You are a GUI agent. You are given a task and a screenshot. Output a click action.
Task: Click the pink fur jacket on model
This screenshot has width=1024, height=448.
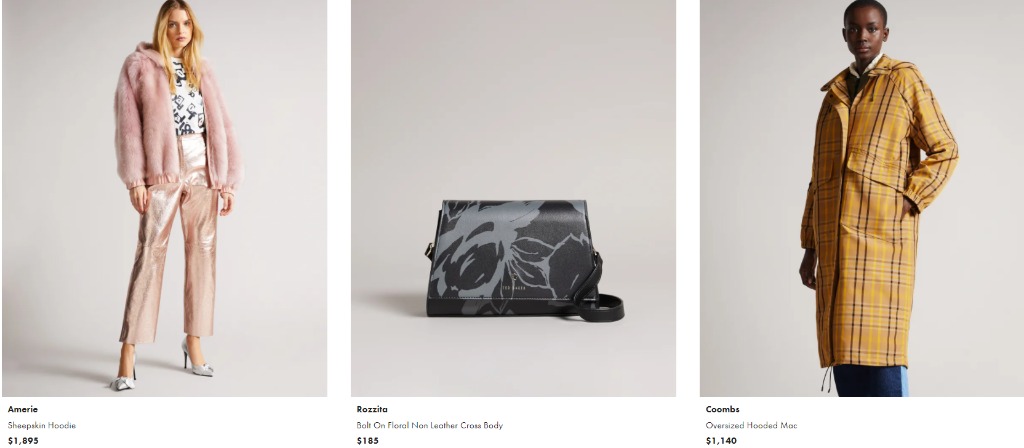point(147,124)
